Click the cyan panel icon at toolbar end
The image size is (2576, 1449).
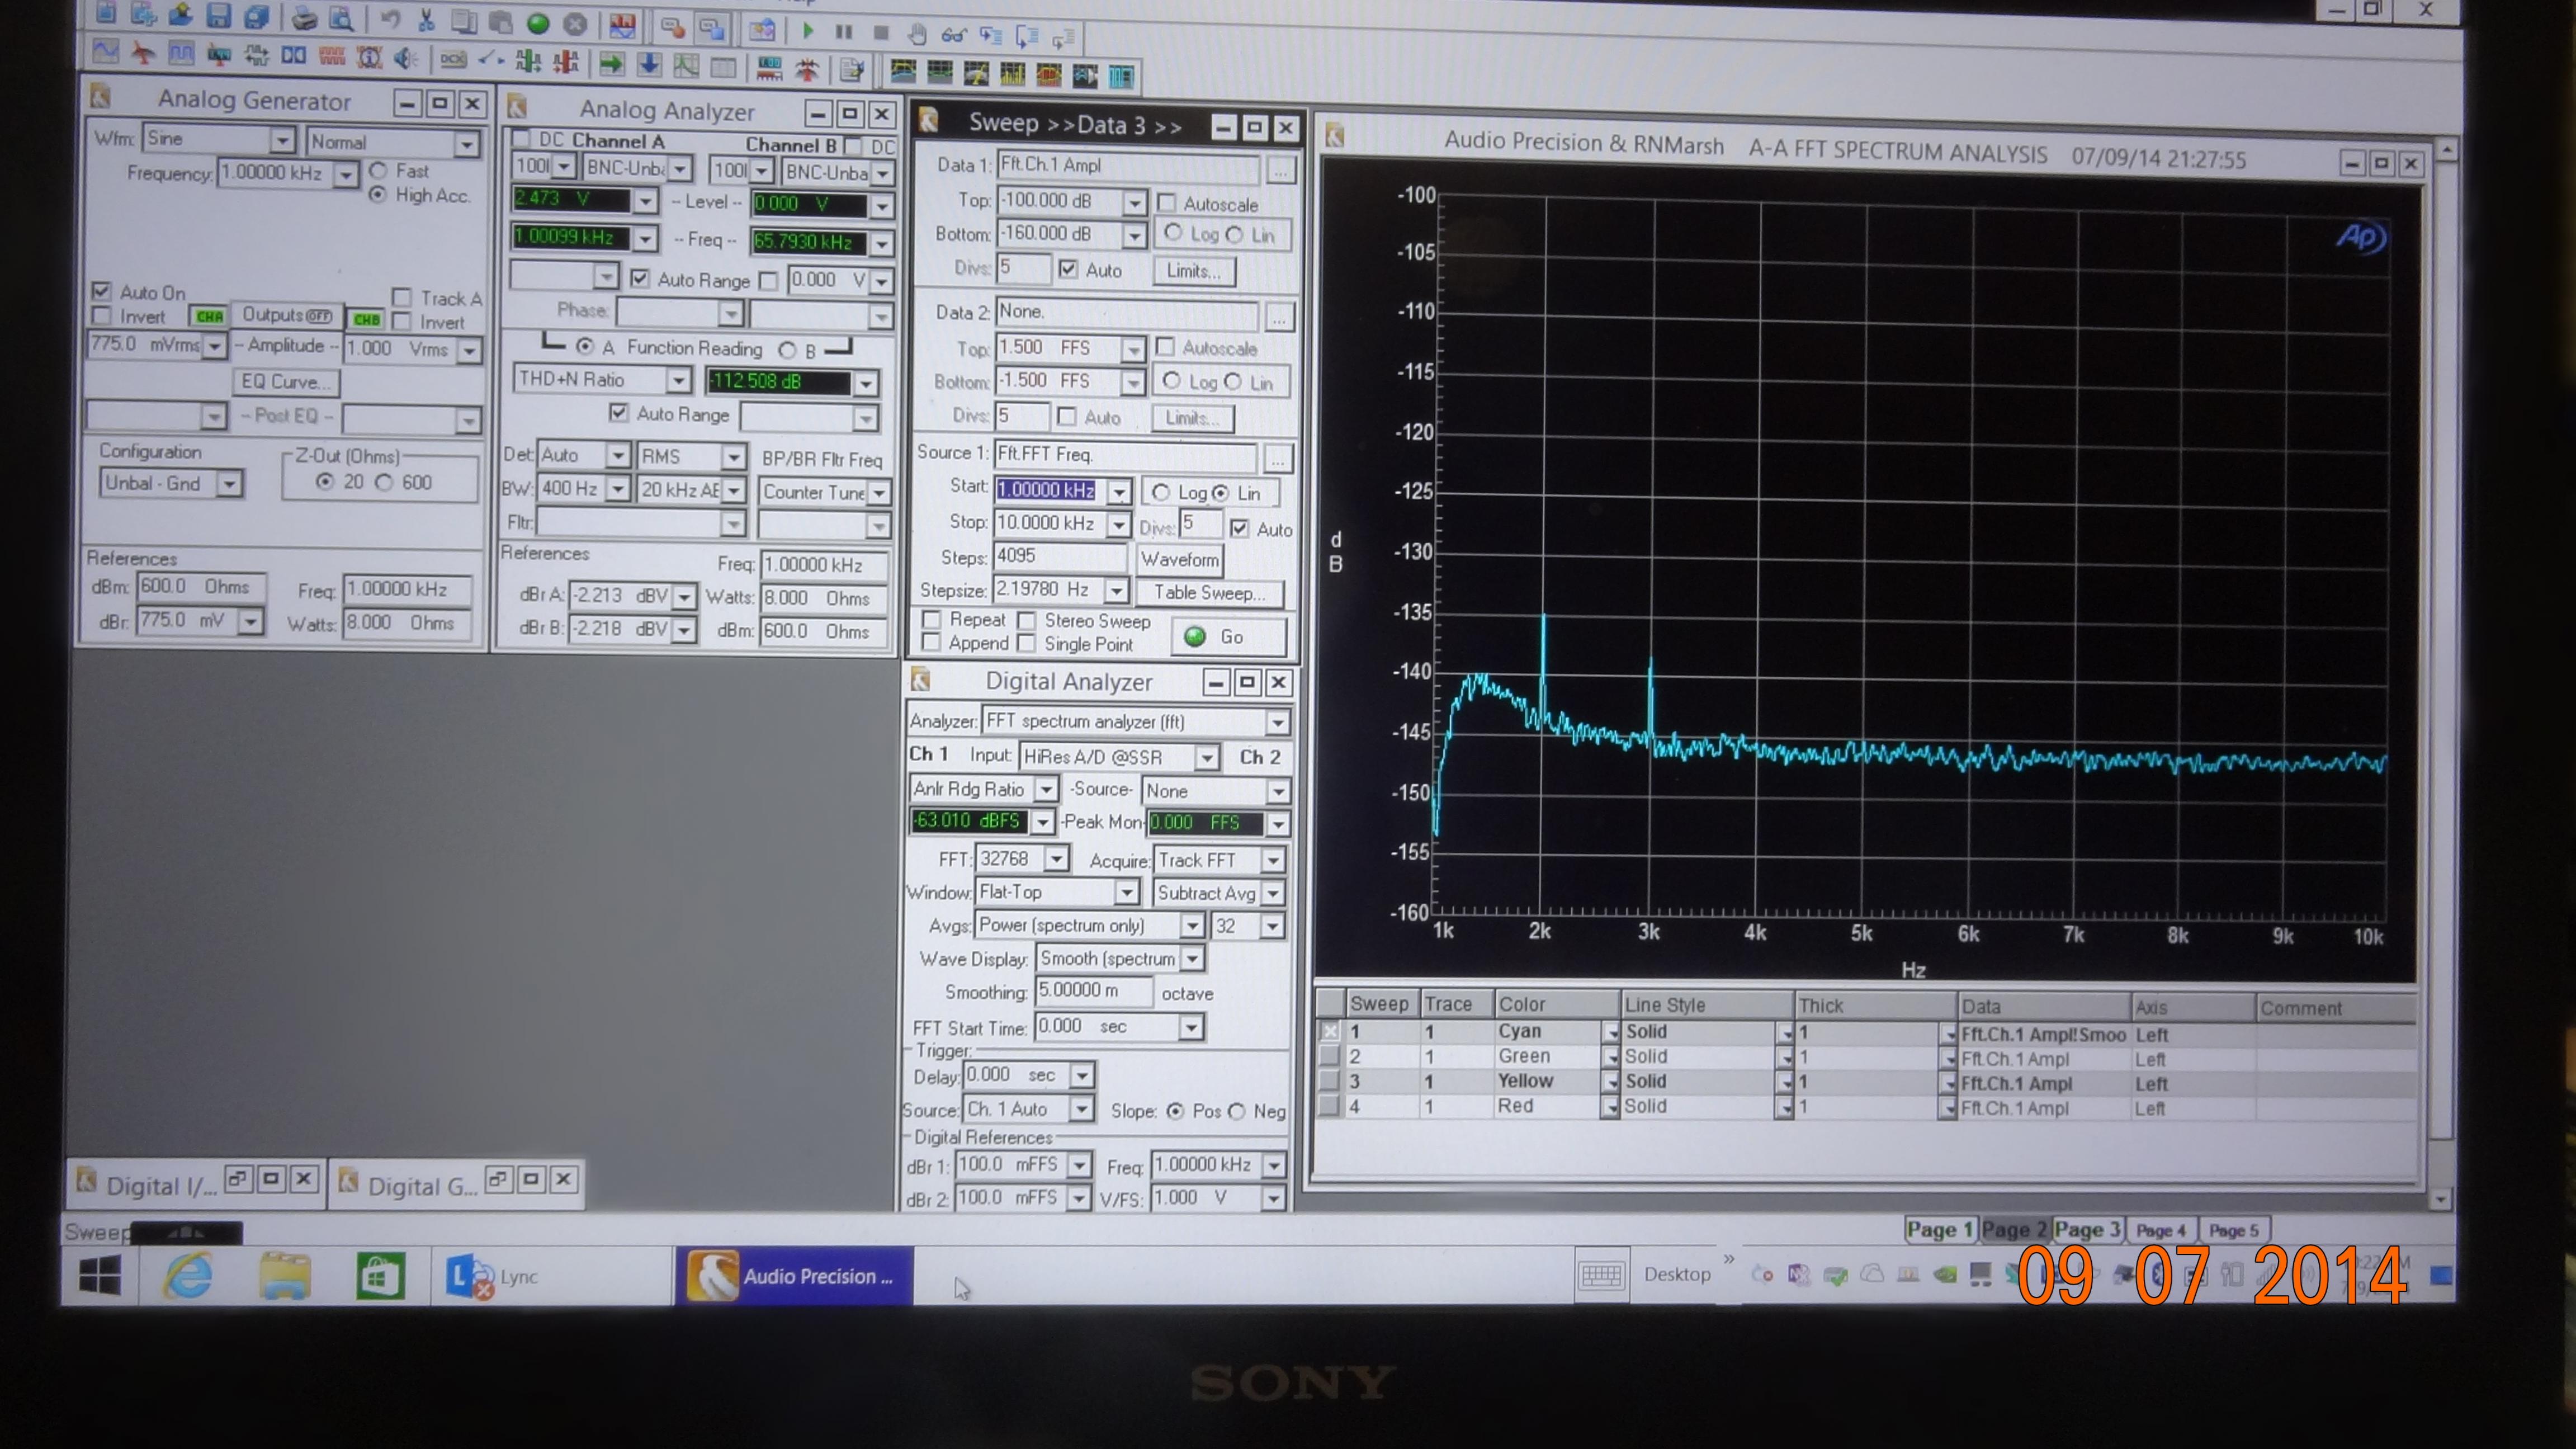1121,76
